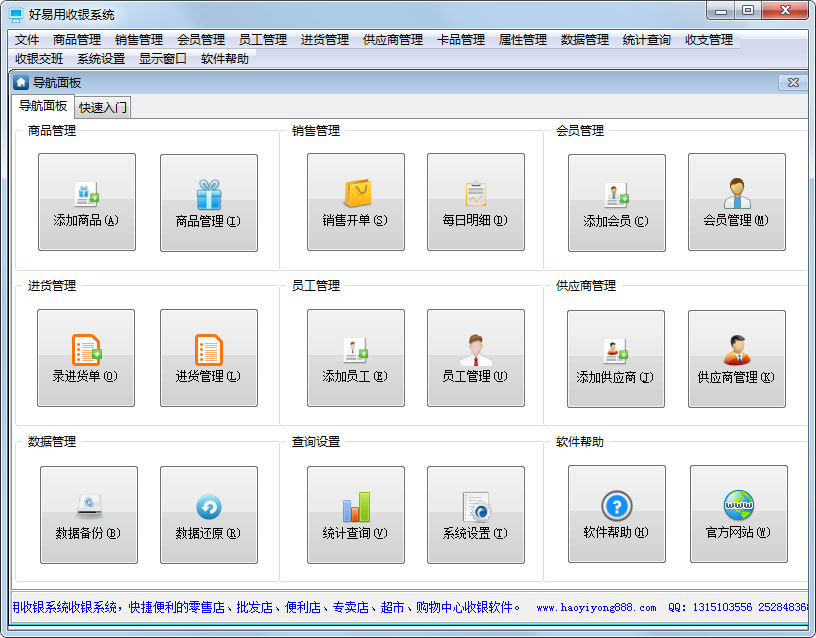Viewport: 816px width, 638px height.
Task: Click the QQ number text in status bar
Action: click(x=738, y=607)
